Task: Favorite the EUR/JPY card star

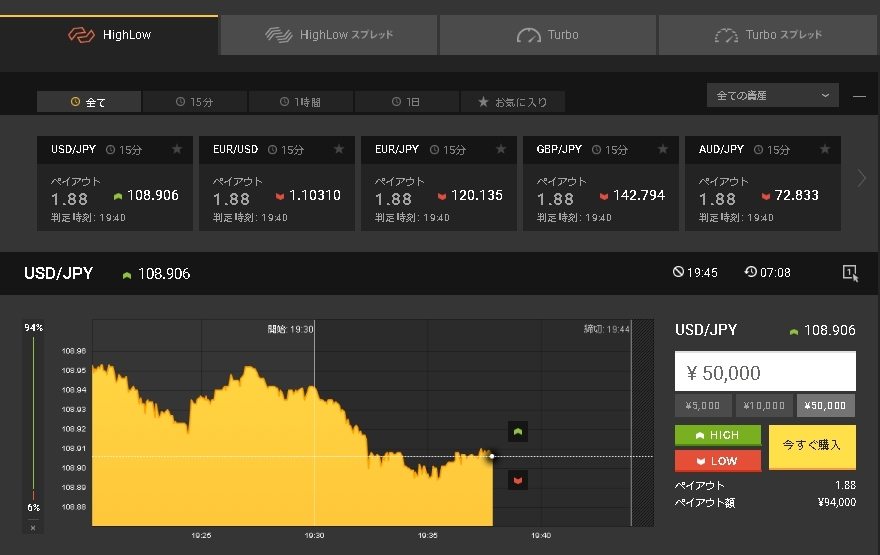Action: pos(501,149)
